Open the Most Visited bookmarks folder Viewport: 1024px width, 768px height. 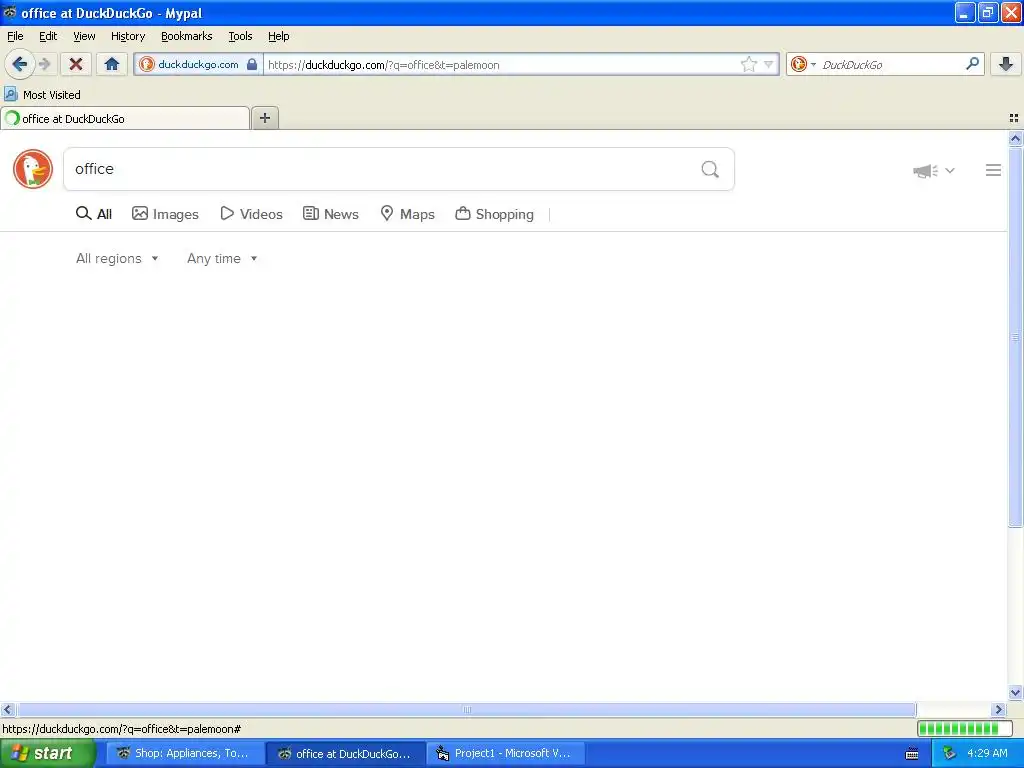pyautogui.click(x=43, y=95)
